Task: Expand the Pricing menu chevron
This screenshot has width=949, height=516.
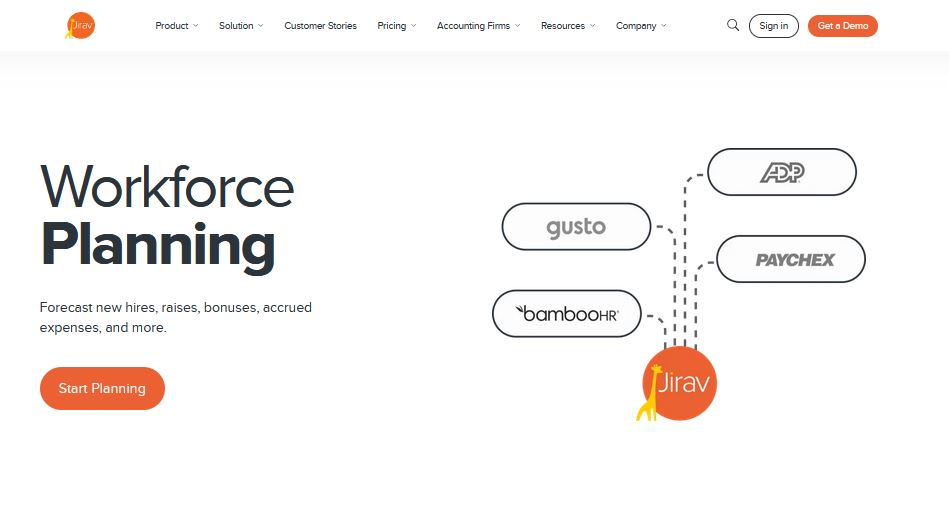Action: coord(413,26)
